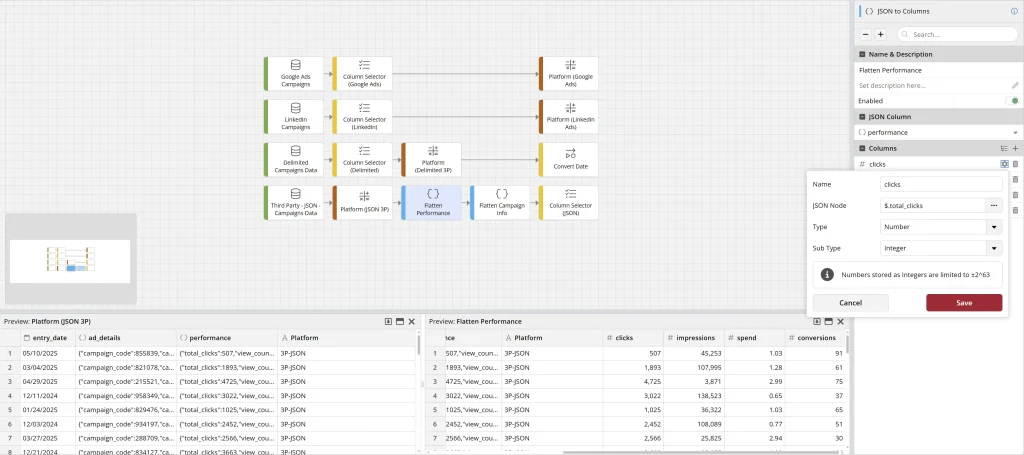Open the Sub Type dropdown showing Integer
Image resolution: width=1024 pixels, height=455 pixels.
tap(994, 248)
